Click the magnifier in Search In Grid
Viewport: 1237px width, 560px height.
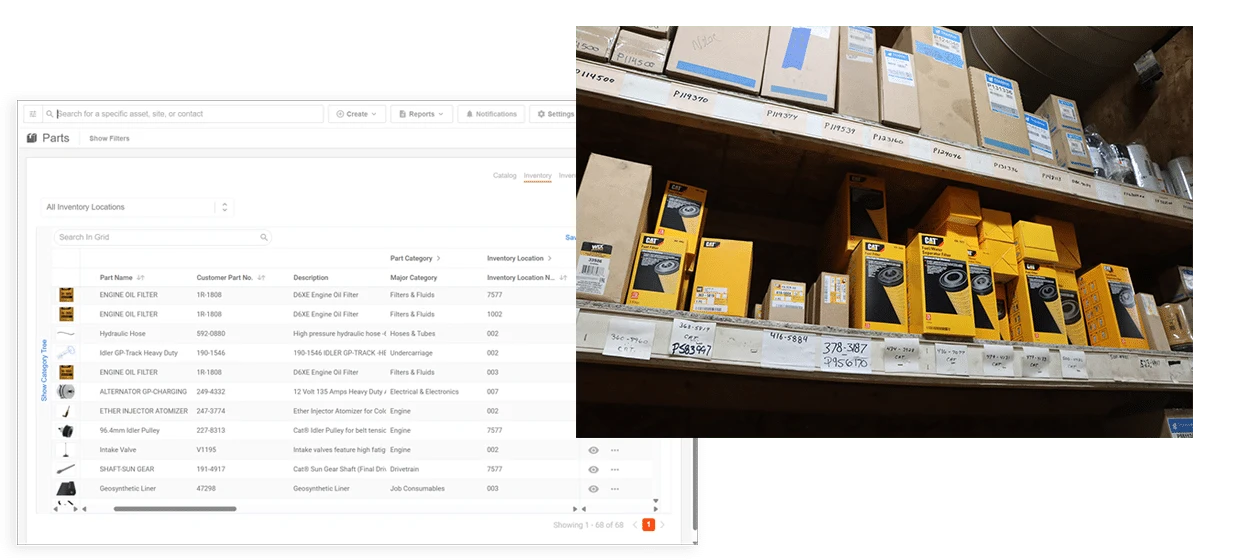tap(264, 237)
